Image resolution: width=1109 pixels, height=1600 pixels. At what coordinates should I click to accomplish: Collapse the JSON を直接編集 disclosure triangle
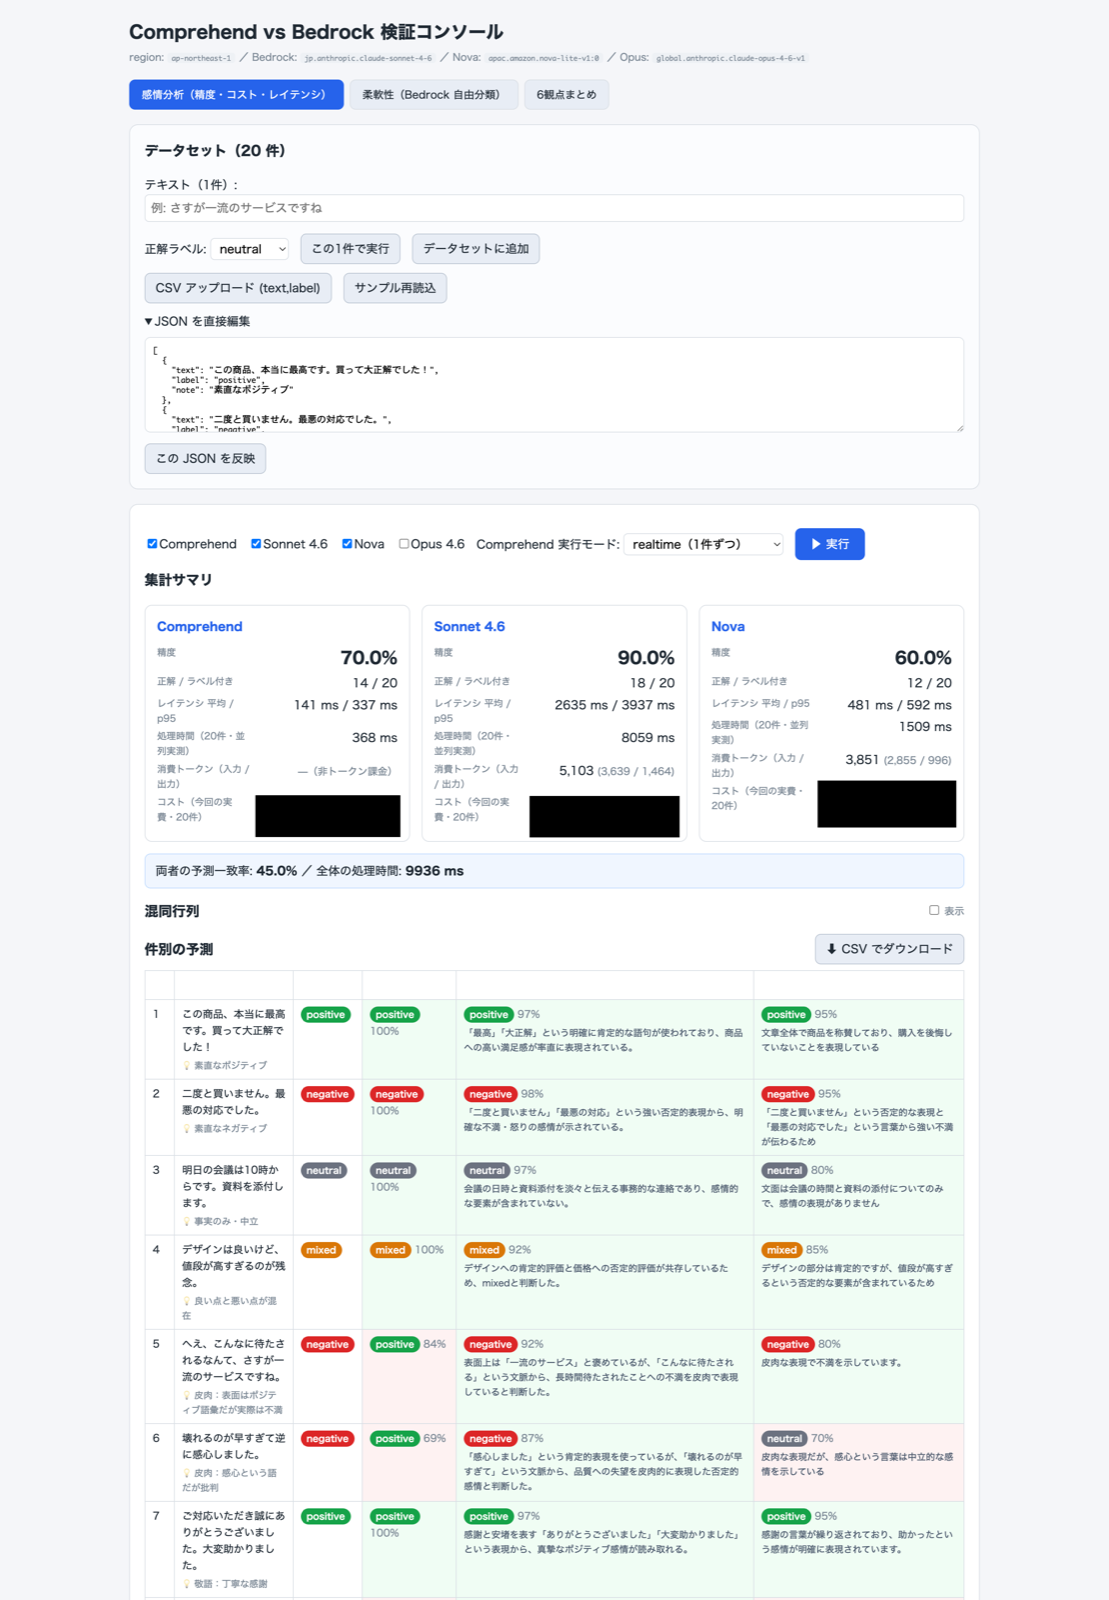point(149,322)
